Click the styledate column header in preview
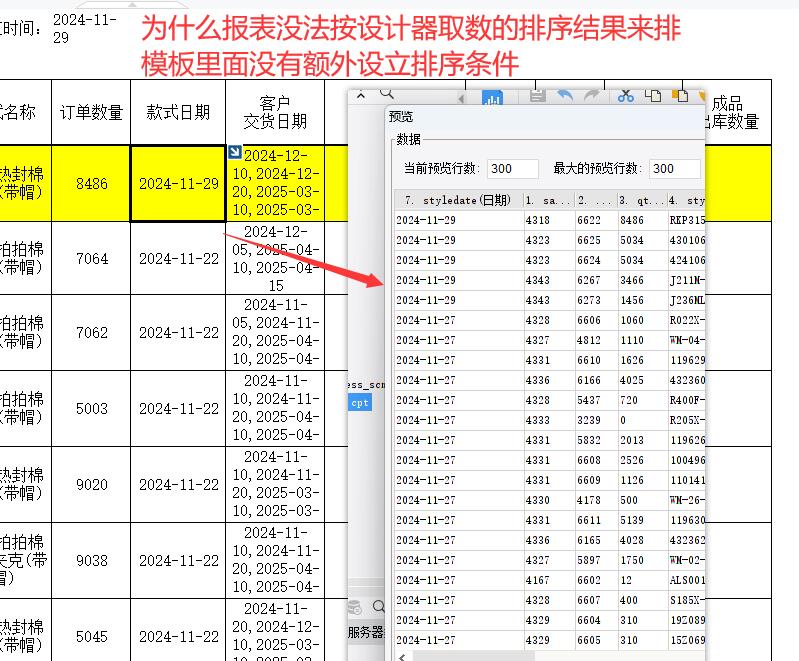 click(458, 200)
